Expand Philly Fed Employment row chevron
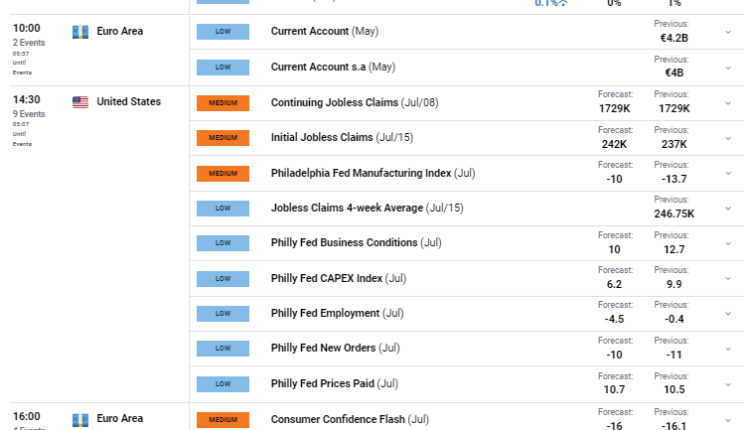The height and width of the screenshot is (430, 750). [x=728, y=313]
